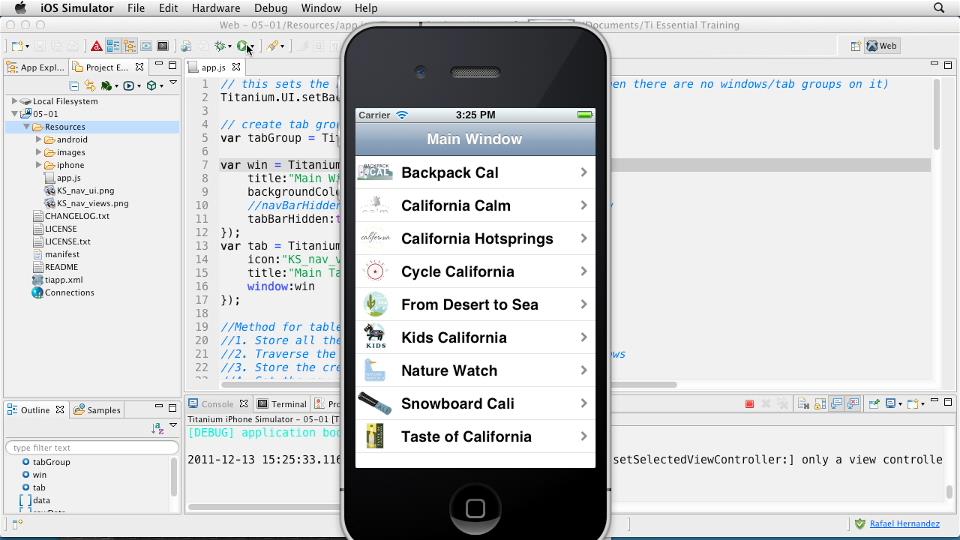Maximize the Outline panel
The height and width of the screenshot is (540, 960).
click(173, 407)
